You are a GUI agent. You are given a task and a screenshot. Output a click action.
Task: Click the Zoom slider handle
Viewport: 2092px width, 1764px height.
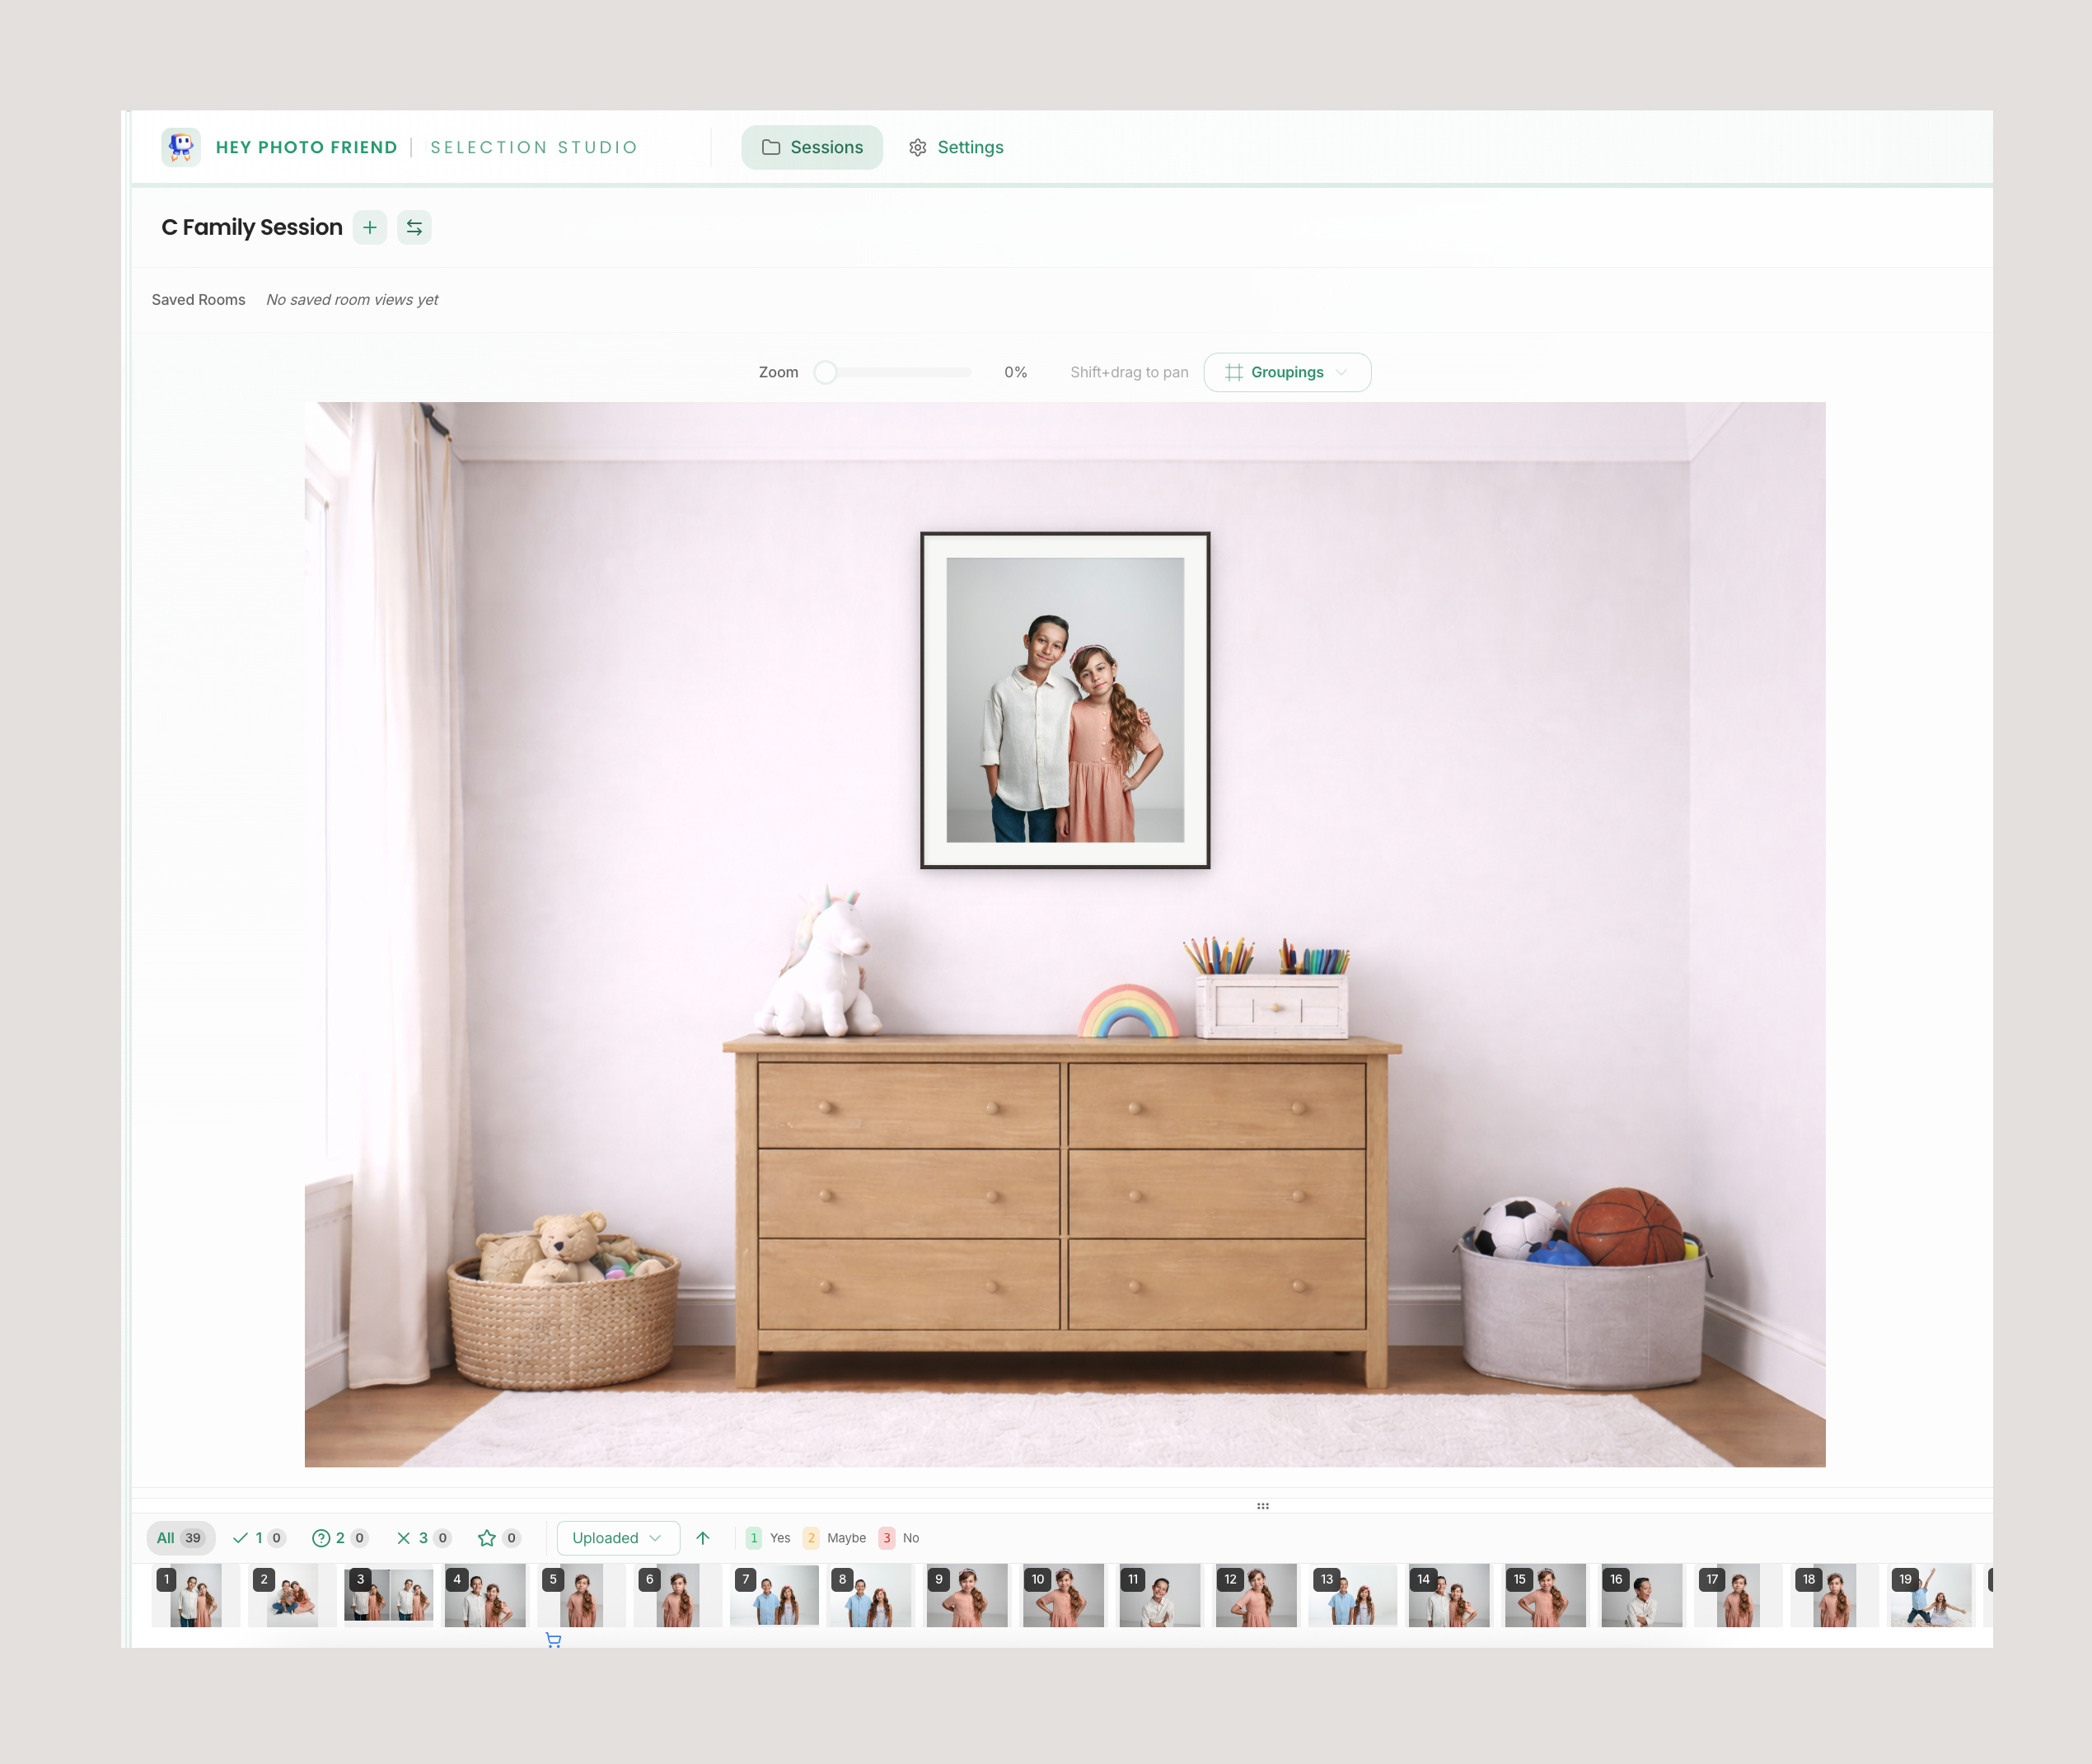tap(825, 372)
